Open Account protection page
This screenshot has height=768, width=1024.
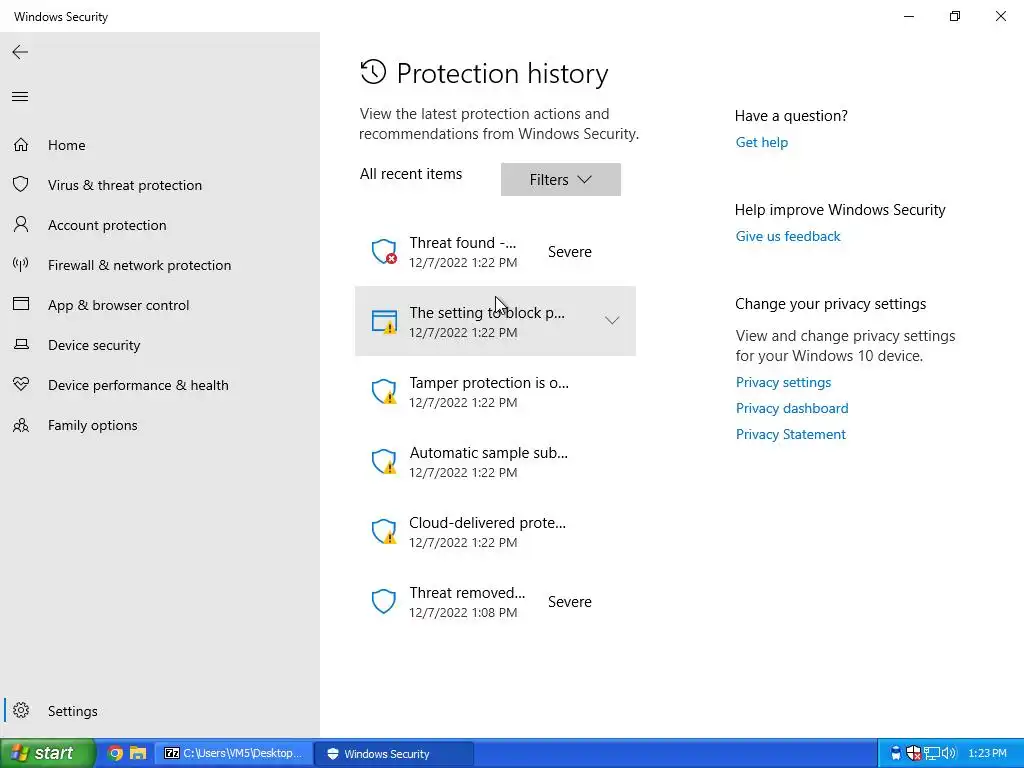tap(107, 225)
